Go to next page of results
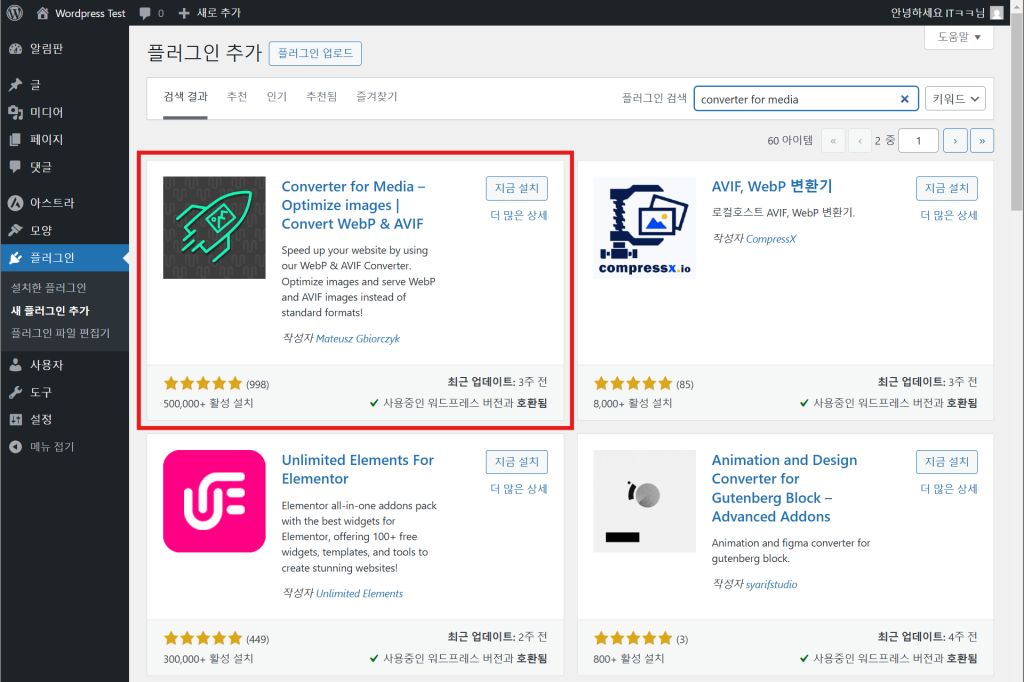Screen dimensions: 1024x682 coord(955,141)
